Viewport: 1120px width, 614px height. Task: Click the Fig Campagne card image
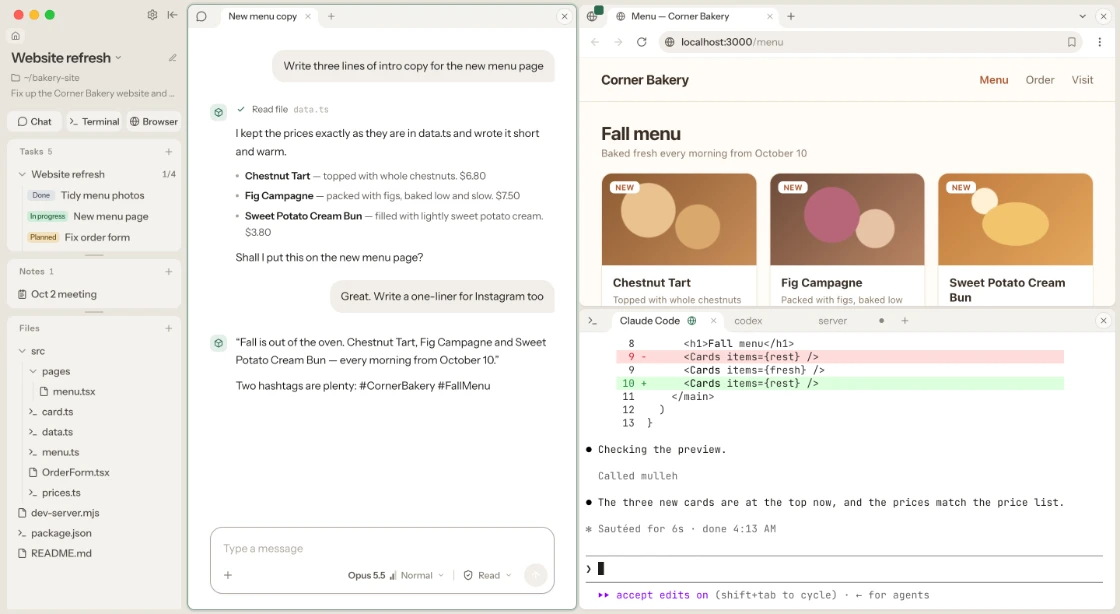[x=847, y=219]
